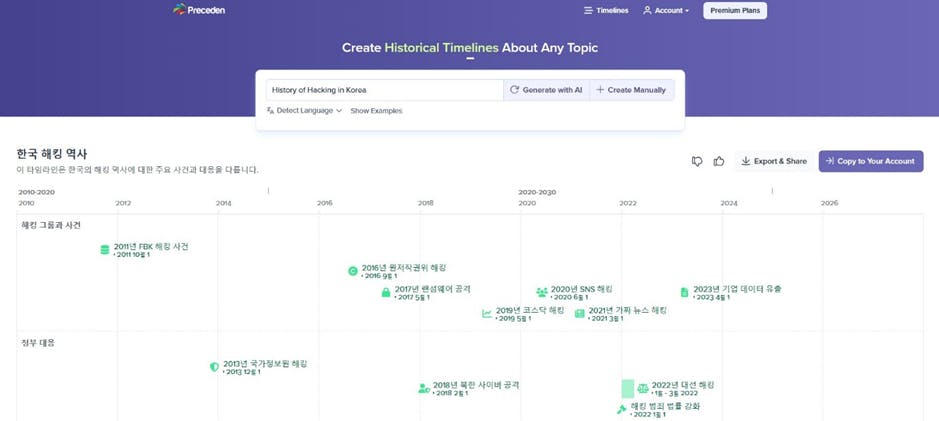This screenshot has height=421, width=939.
Task: Select the 2020년 SNS 해킹 people icon
Action: click(542, 292)
